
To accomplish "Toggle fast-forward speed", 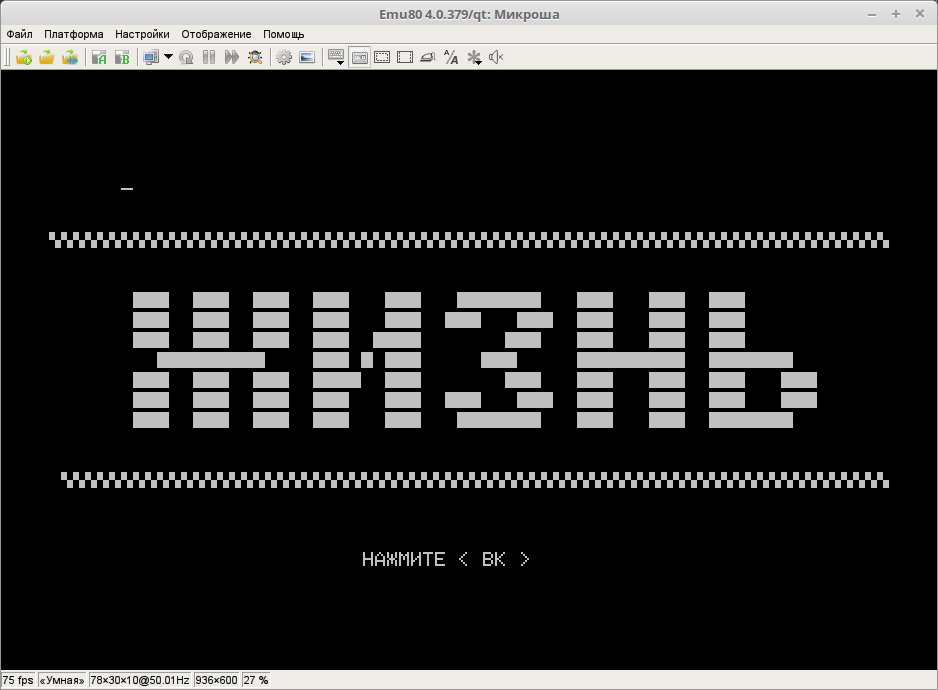I will tap(232, 57).
